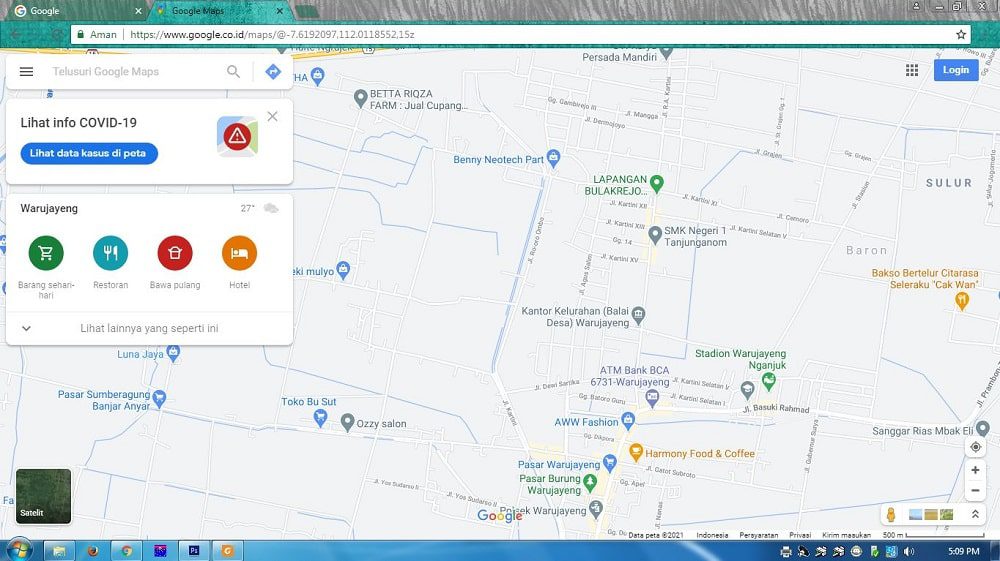
Task: Click the Polsek Warujayeng pin
Action: (x=596, y=508)
